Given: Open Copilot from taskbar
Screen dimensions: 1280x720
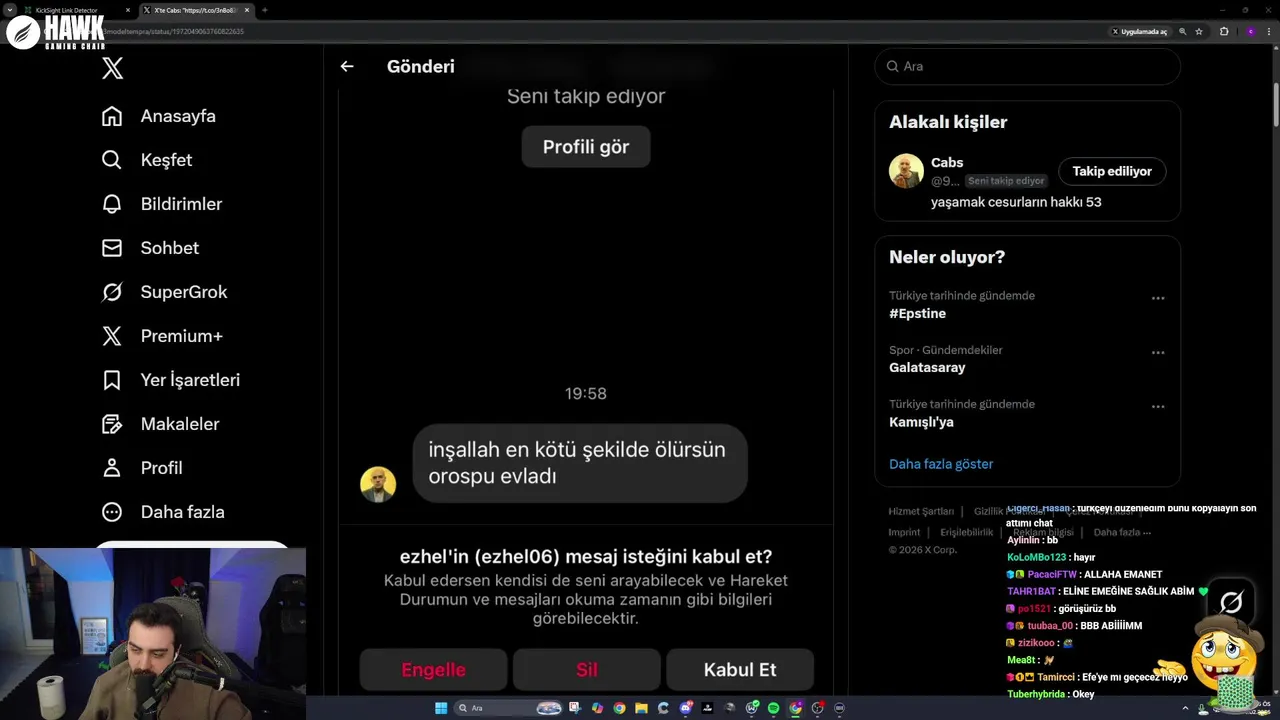Looking at the screenshot, I should coord(597,708).
